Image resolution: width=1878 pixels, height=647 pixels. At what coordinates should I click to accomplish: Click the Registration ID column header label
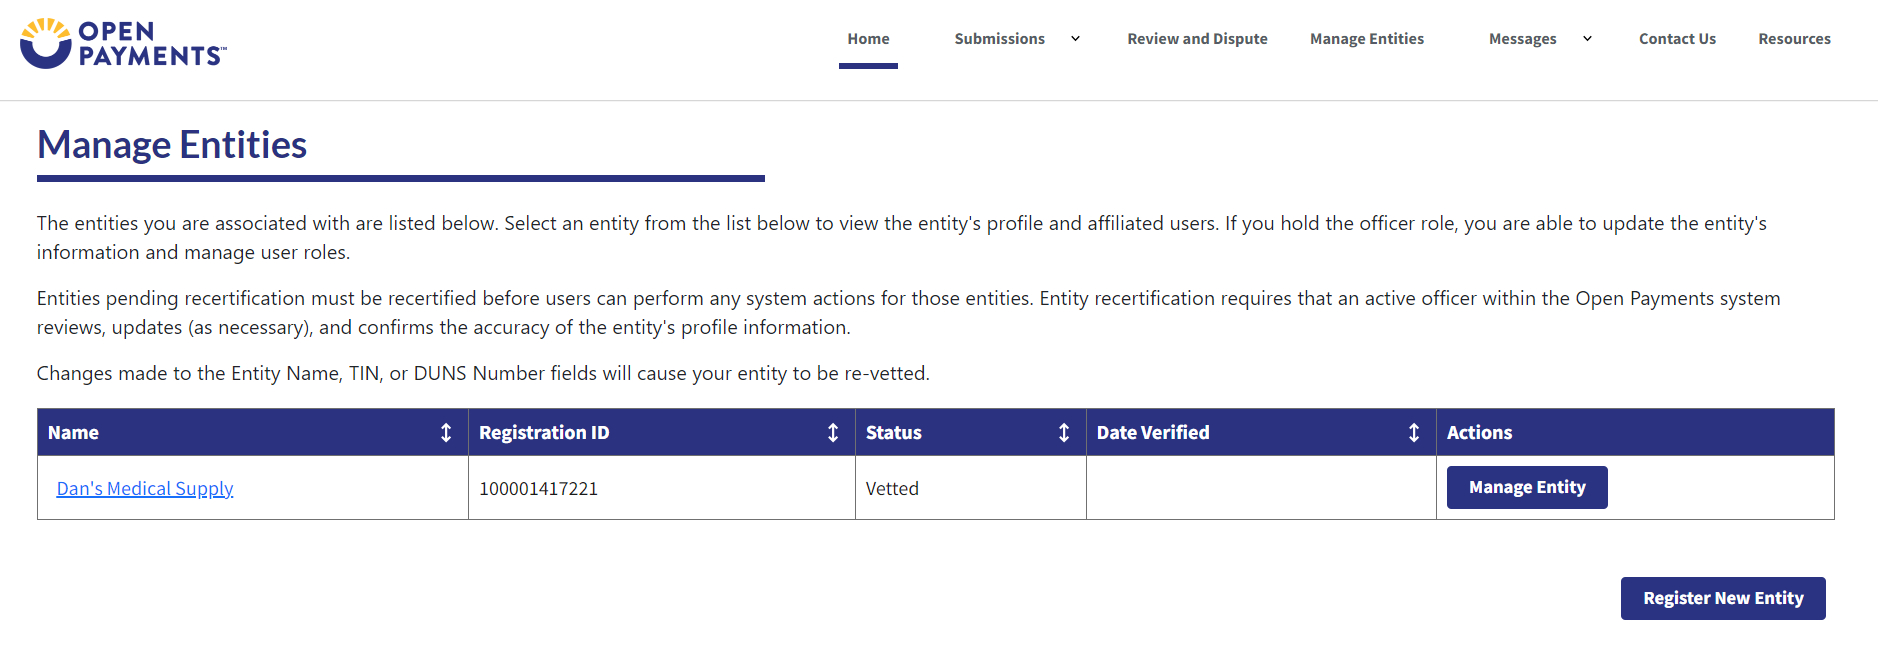[x=544, y=432]
